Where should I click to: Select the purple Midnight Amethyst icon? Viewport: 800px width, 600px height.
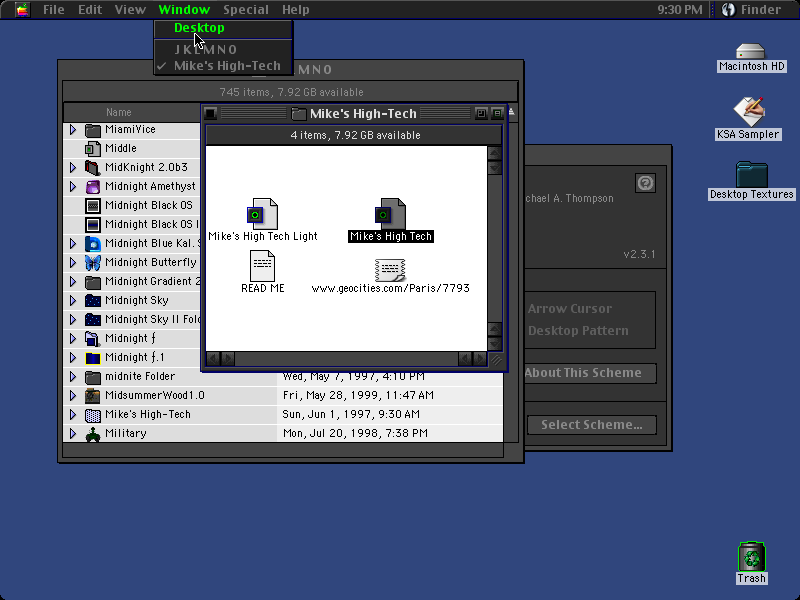pos(92,187)
